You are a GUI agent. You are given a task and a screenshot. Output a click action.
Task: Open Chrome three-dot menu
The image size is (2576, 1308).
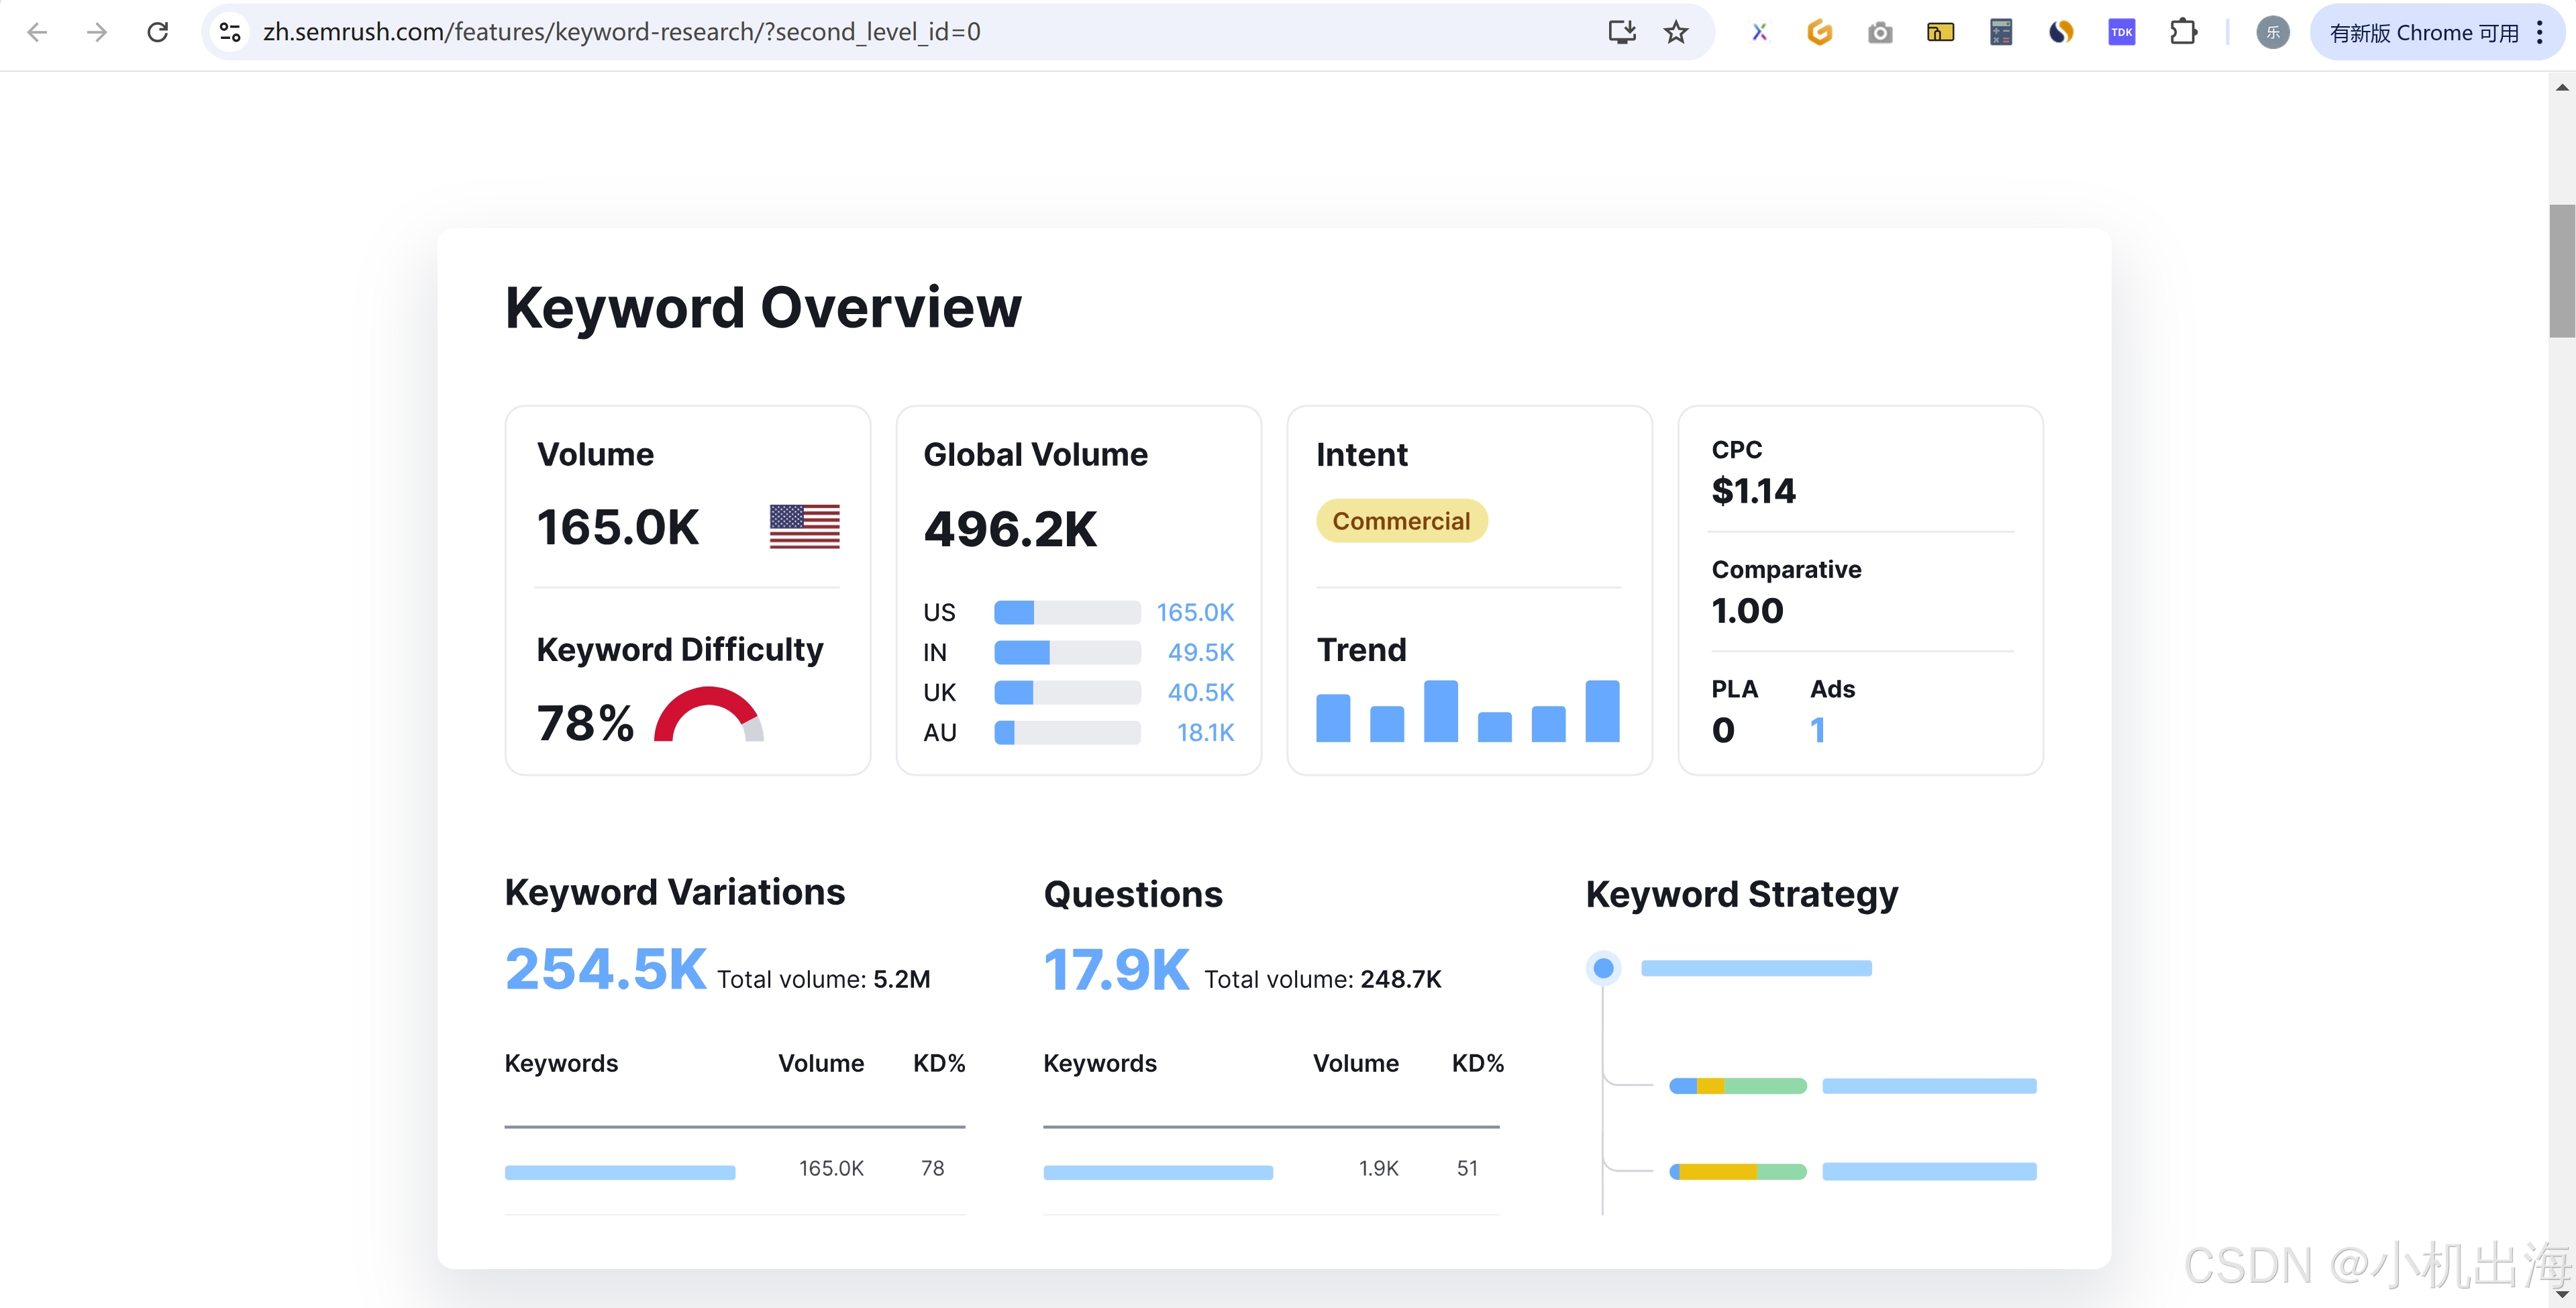pyautogui.click(x=2540, y=32)
